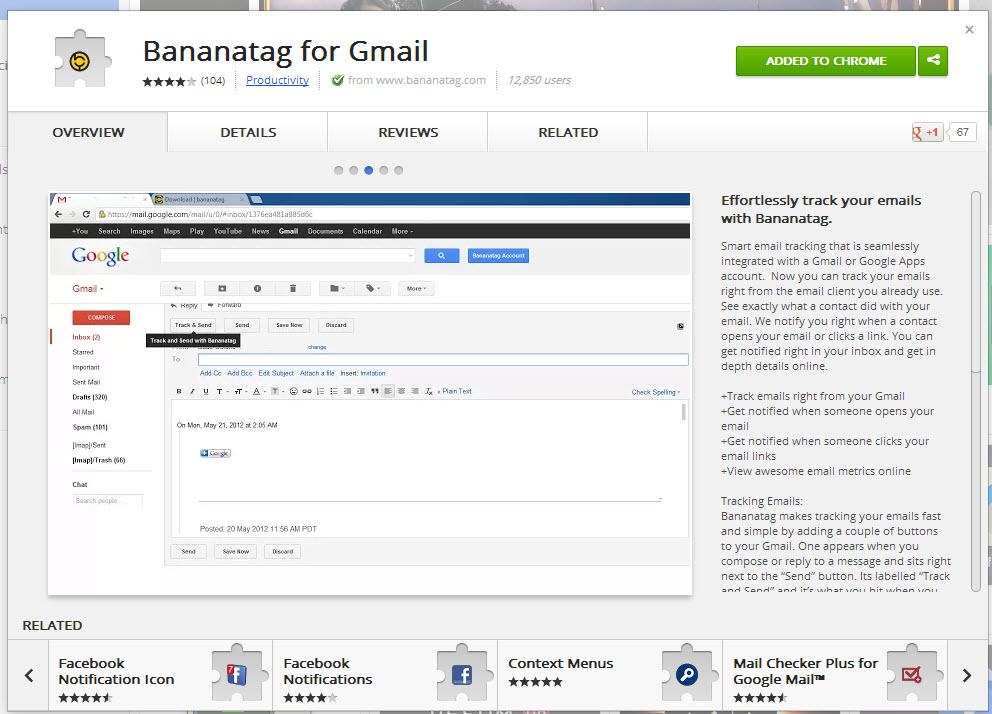Image resolution: width=992 pixels, height=714 pixels.
Task: Click the verified checkmark next to bananatag.com
Action: click(338, 80)
